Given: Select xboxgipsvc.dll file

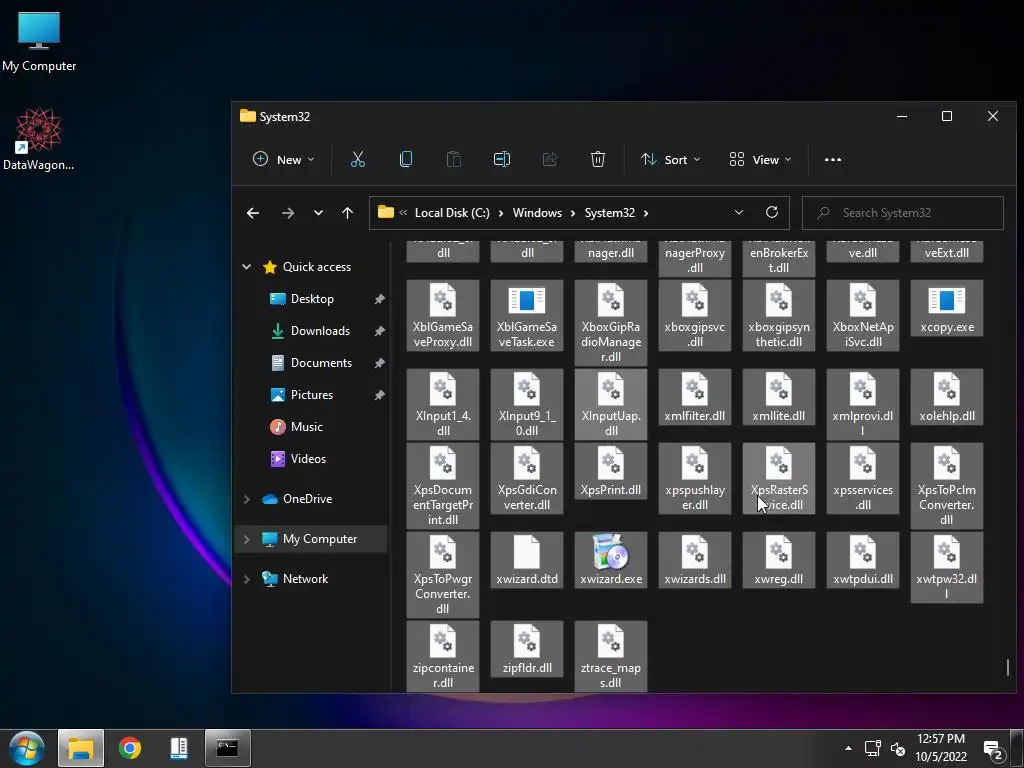Looking at the screenshot, I should [x=695, y=315].
